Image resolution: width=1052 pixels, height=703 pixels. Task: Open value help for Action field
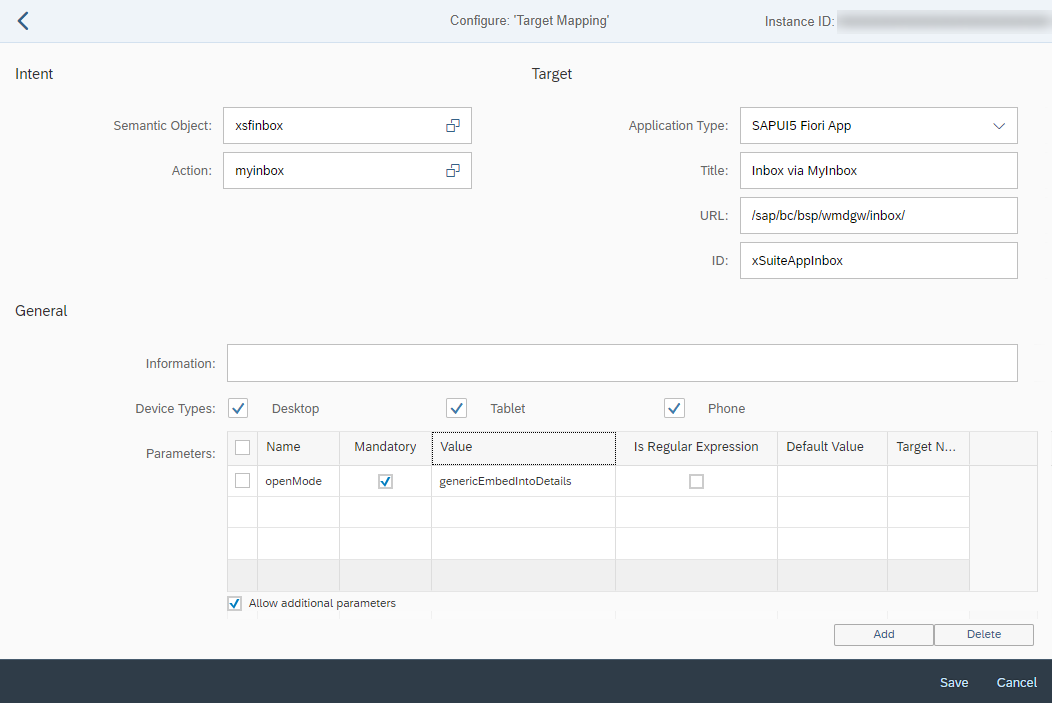pos(453,170)
